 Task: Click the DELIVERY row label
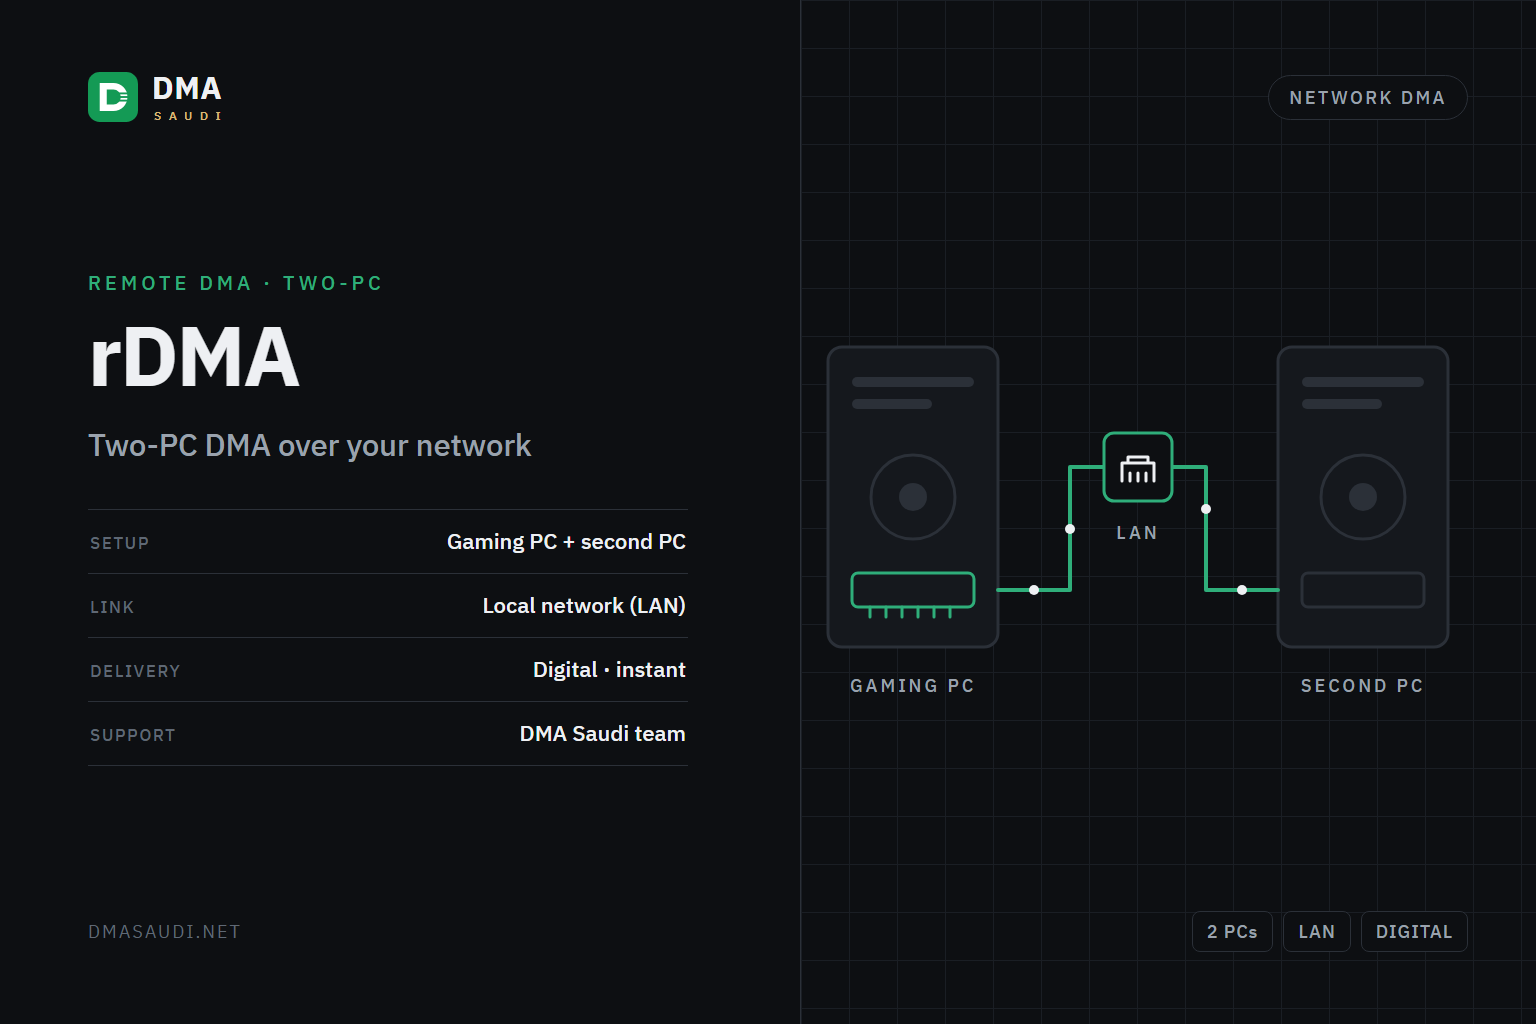(x=135, y=671)
